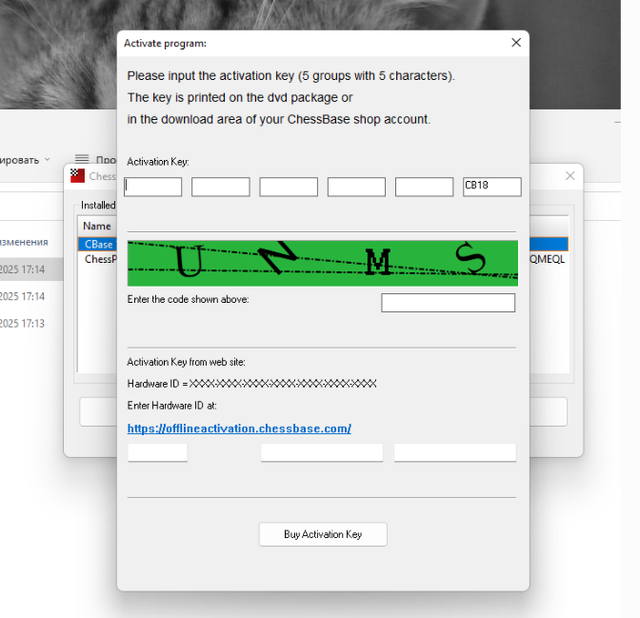Click the ChessBase app icon in background window title
Screen dimensions: 640x618
[x=77, y=176]
